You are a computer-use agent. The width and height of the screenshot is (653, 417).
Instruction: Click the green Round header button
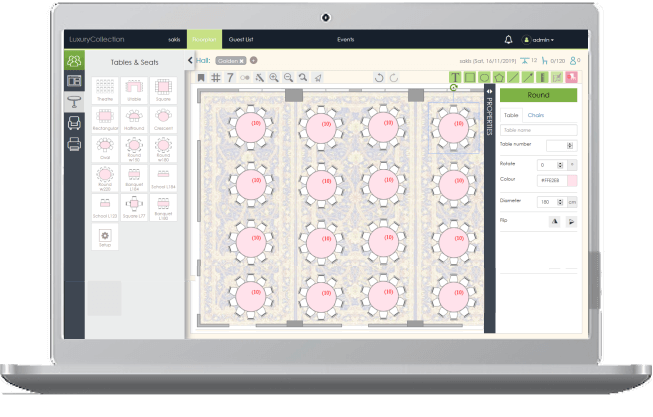coord(538,95)
